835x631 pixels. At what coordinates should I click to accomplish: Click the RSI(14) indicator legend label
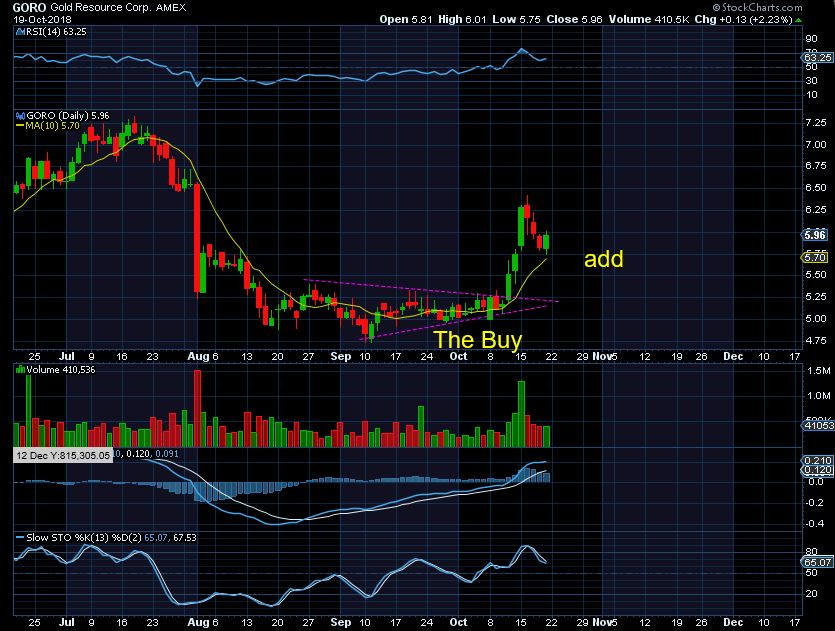pos(56,31)
